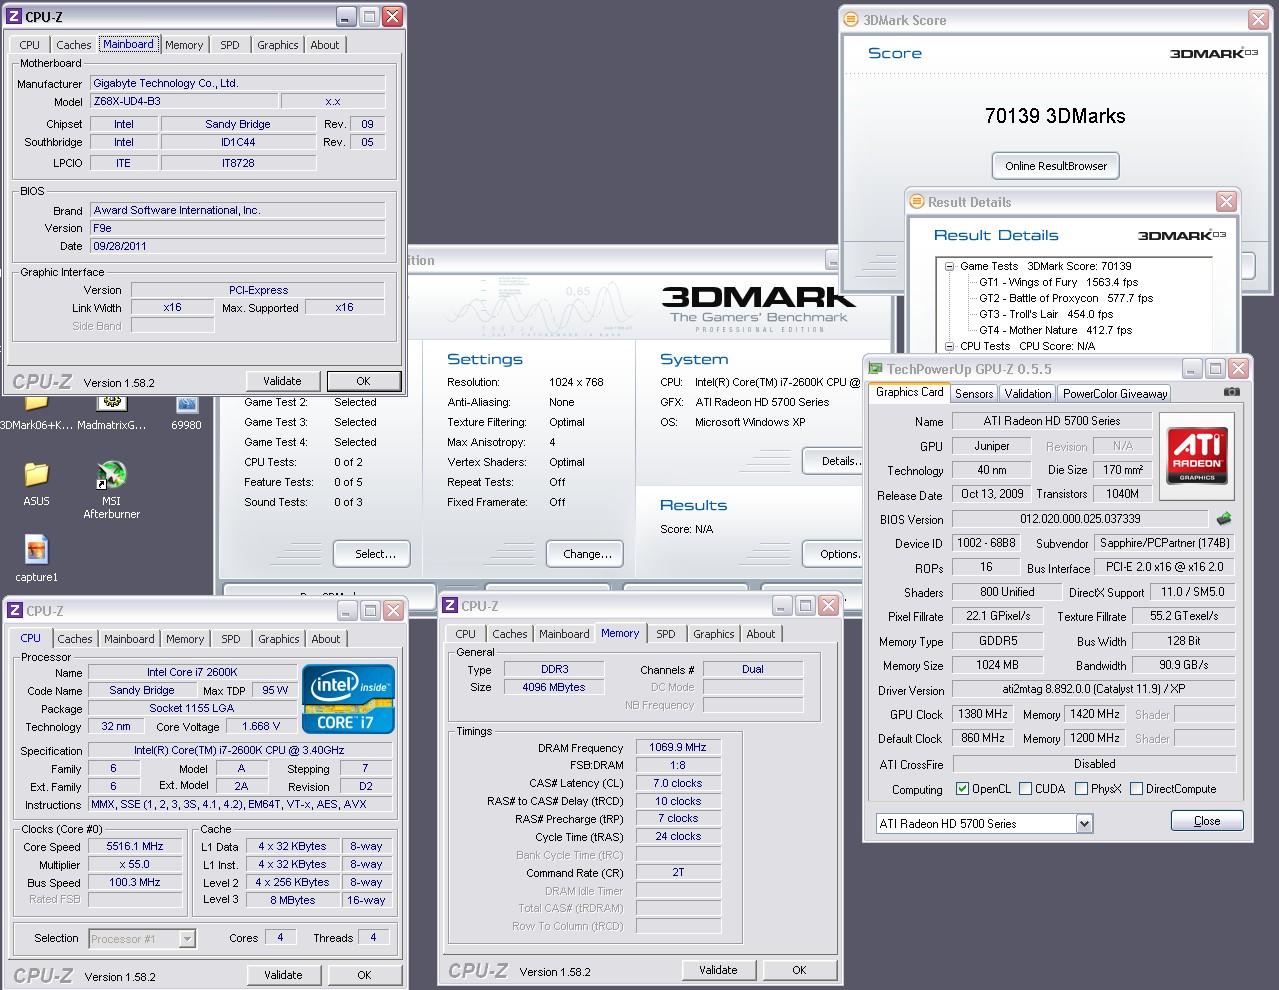This screenshot has height=990, width=1279.
Task: Toggle the DirectCompute checkbox in GPU-Z
Action: tap(1136, 789)
